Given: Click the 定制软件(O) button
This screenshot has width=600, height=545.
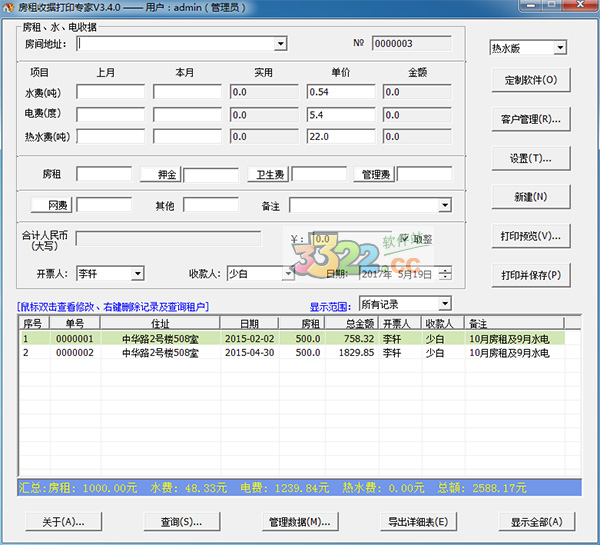Looking at the screenshot, I should coord(530,80).
